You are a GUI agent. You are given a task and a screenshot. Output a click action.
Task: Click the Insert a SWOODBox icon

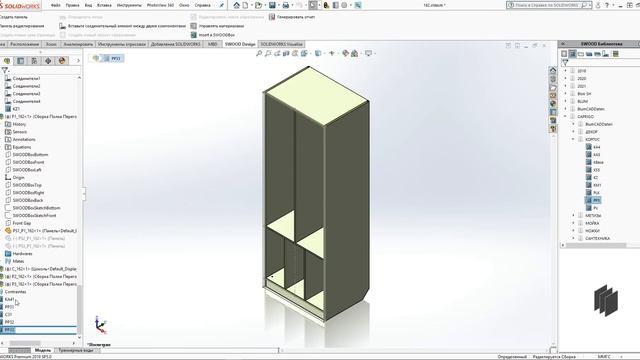(x=193, y=35)
